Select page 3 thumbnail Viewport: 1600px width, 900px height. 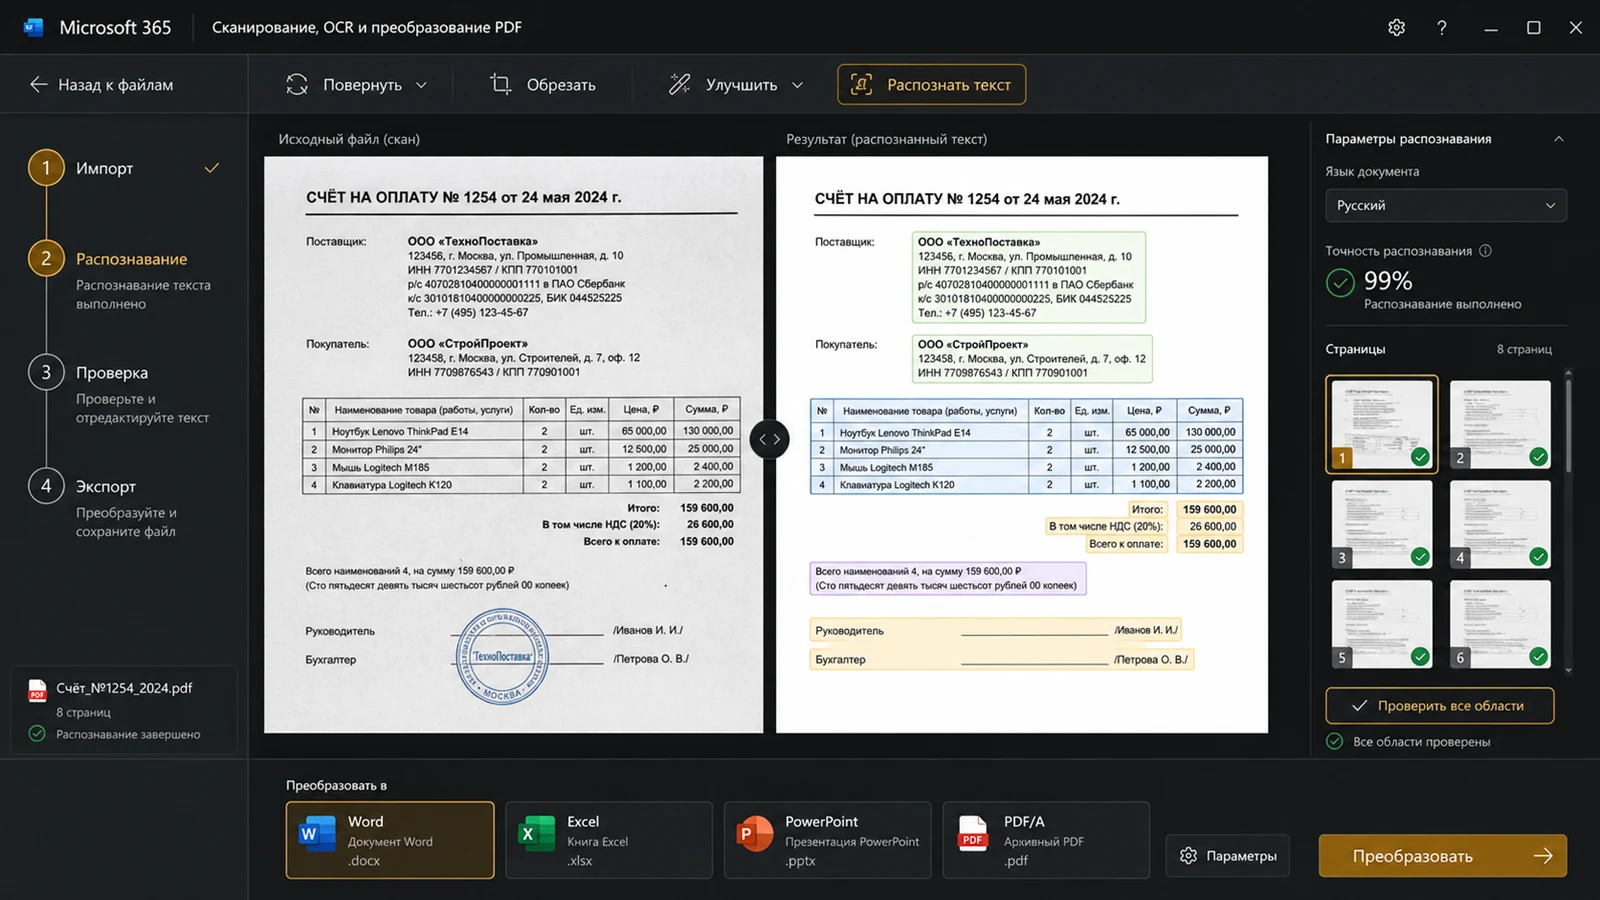click(x=1382, y=524)
